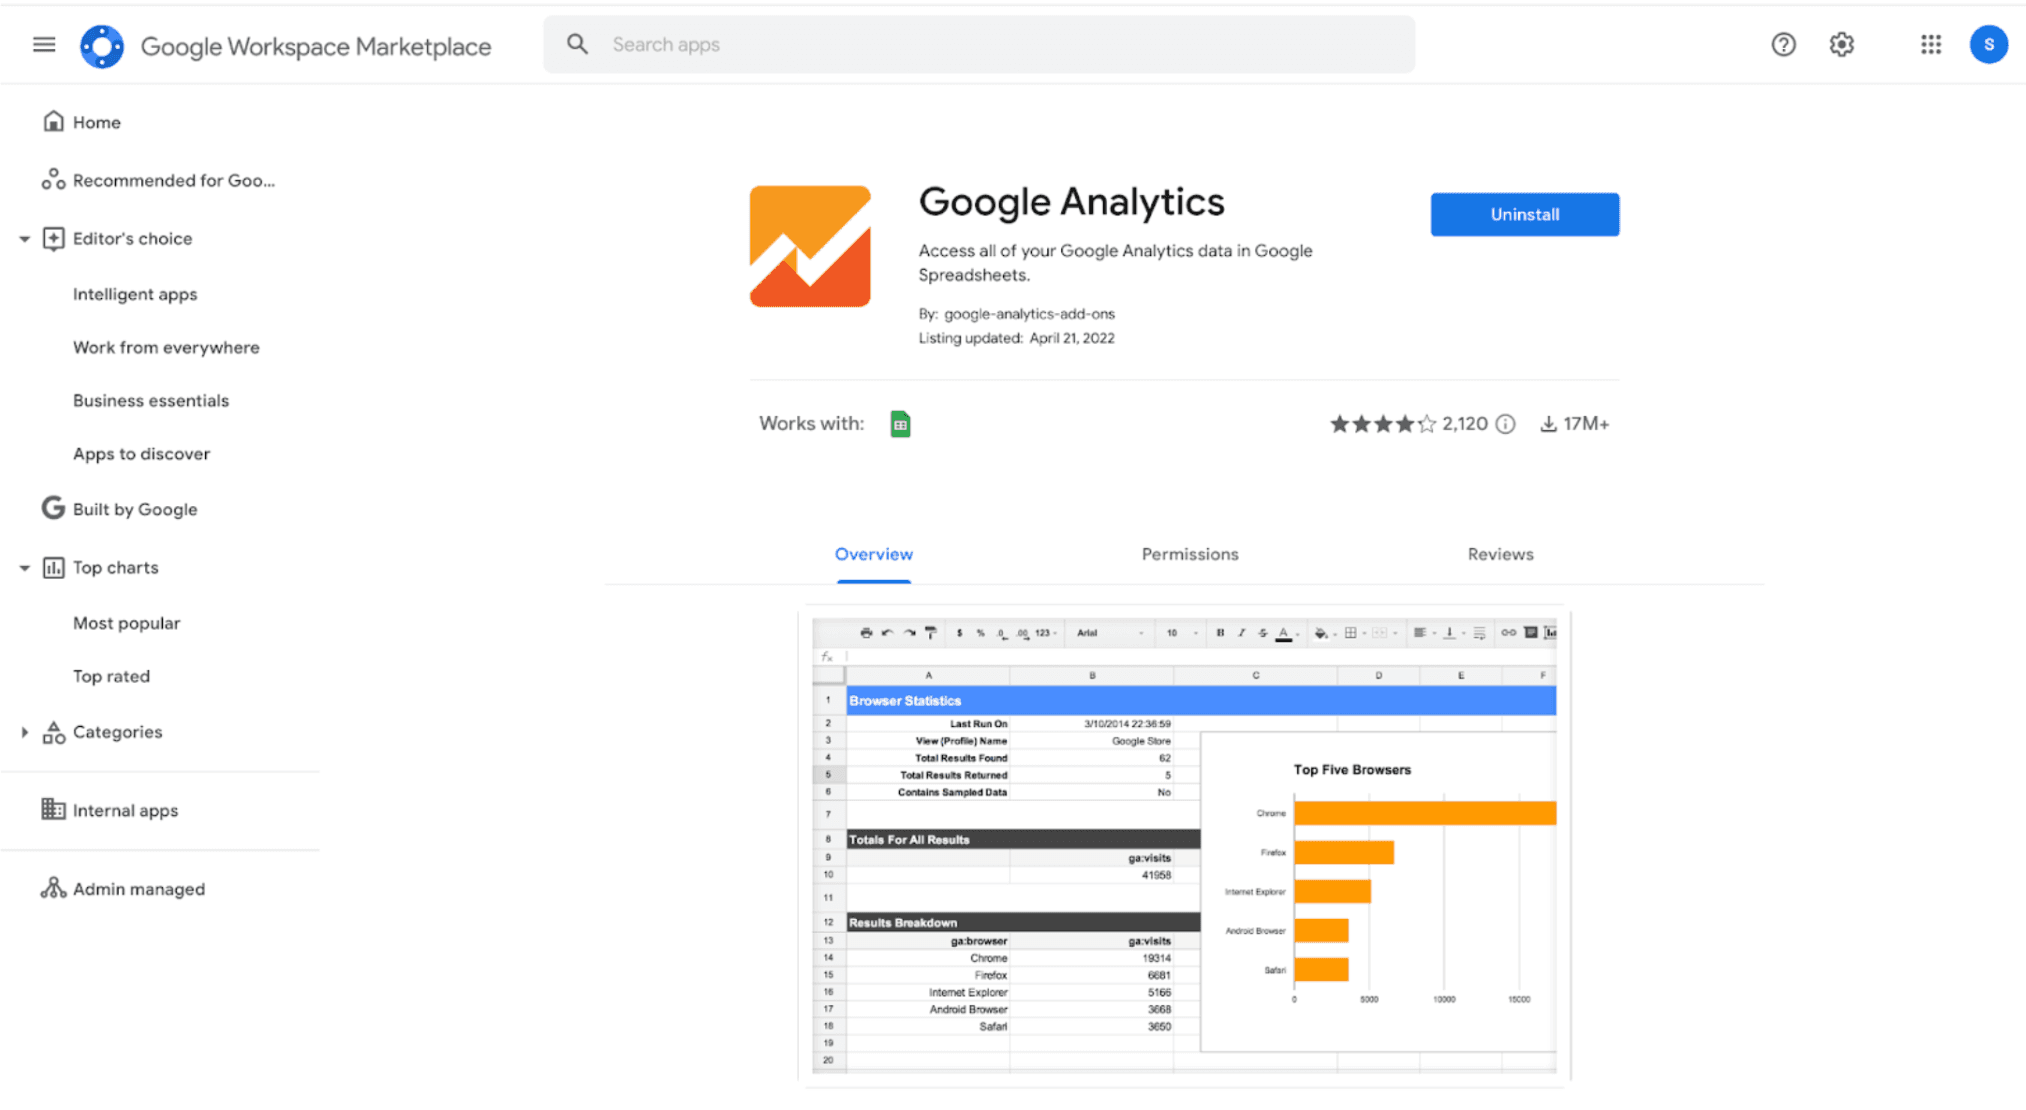The image size is (2026, 1110).
Task: Open Top rated chart
Action: [111, 676]
